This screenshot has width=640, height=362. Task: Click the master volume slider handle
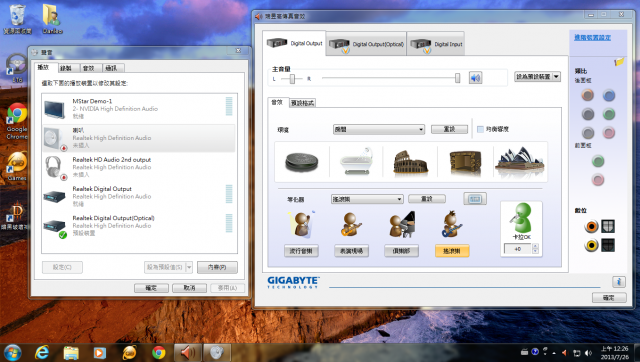[x=458, y=78]
